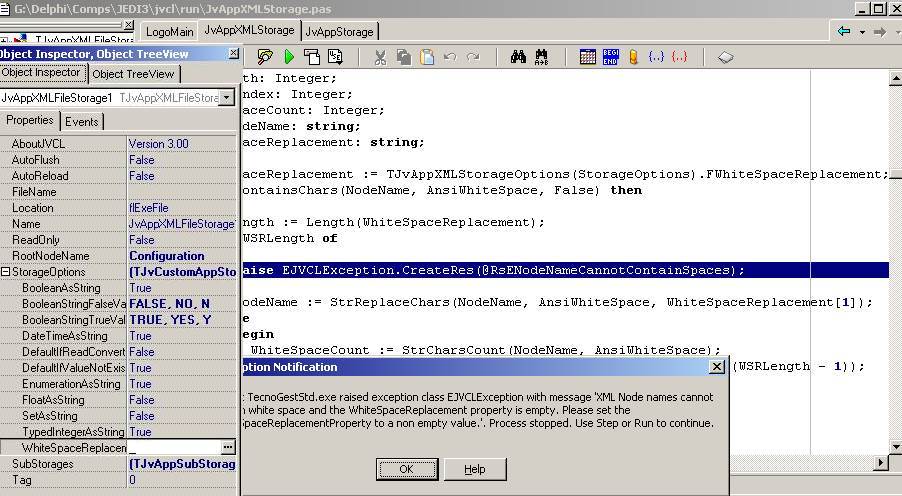Switch to the Events tab
This screenshot has width=902, height=496.
[x=82, y=122]
